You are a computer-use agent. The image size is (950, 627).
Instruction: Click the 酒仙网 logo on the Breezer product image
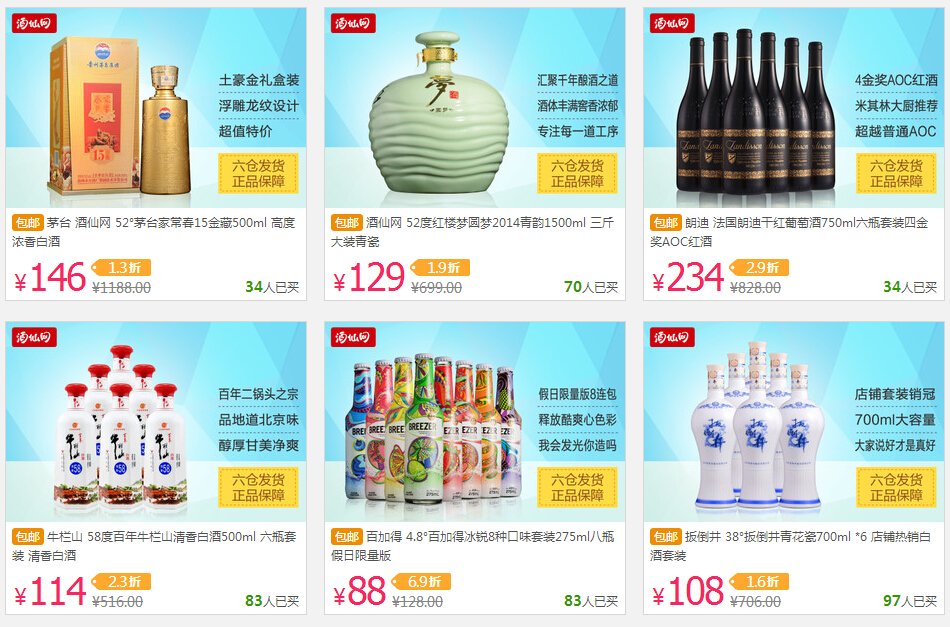(353, 337)
